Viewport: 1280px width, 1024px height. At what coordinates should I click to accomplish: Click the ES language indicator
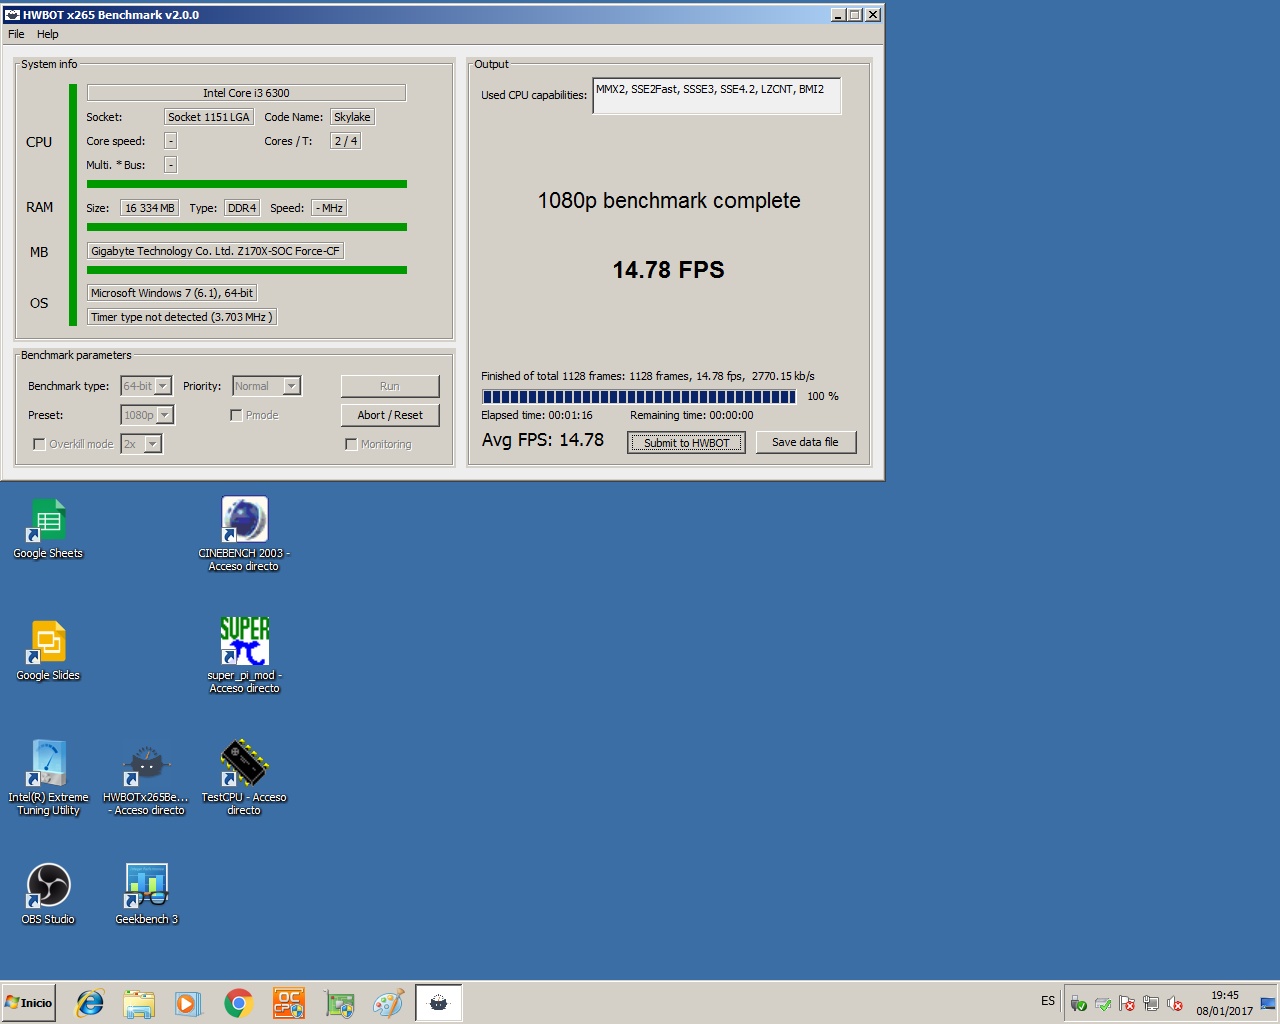pyautogui.click(x=1048, y=1001)
